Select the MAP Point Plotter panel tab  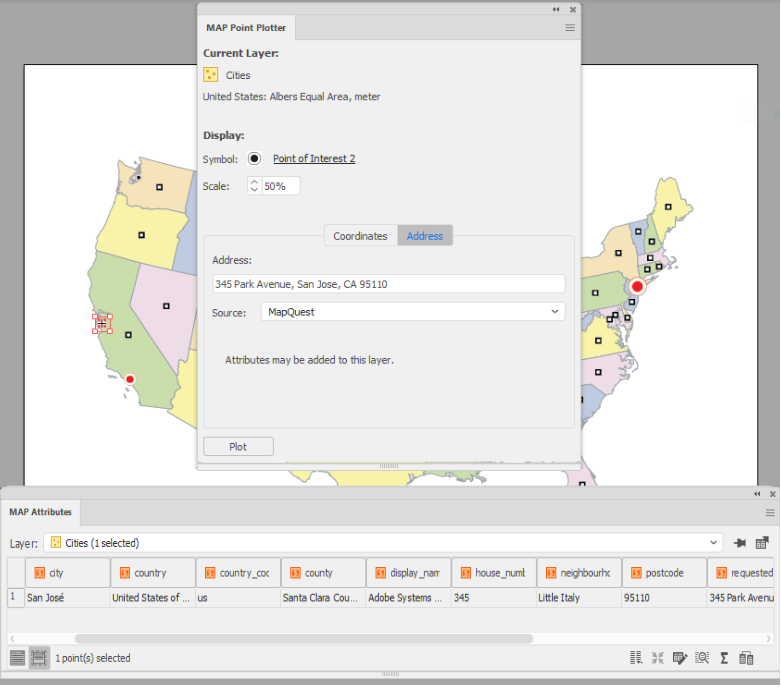246,28
